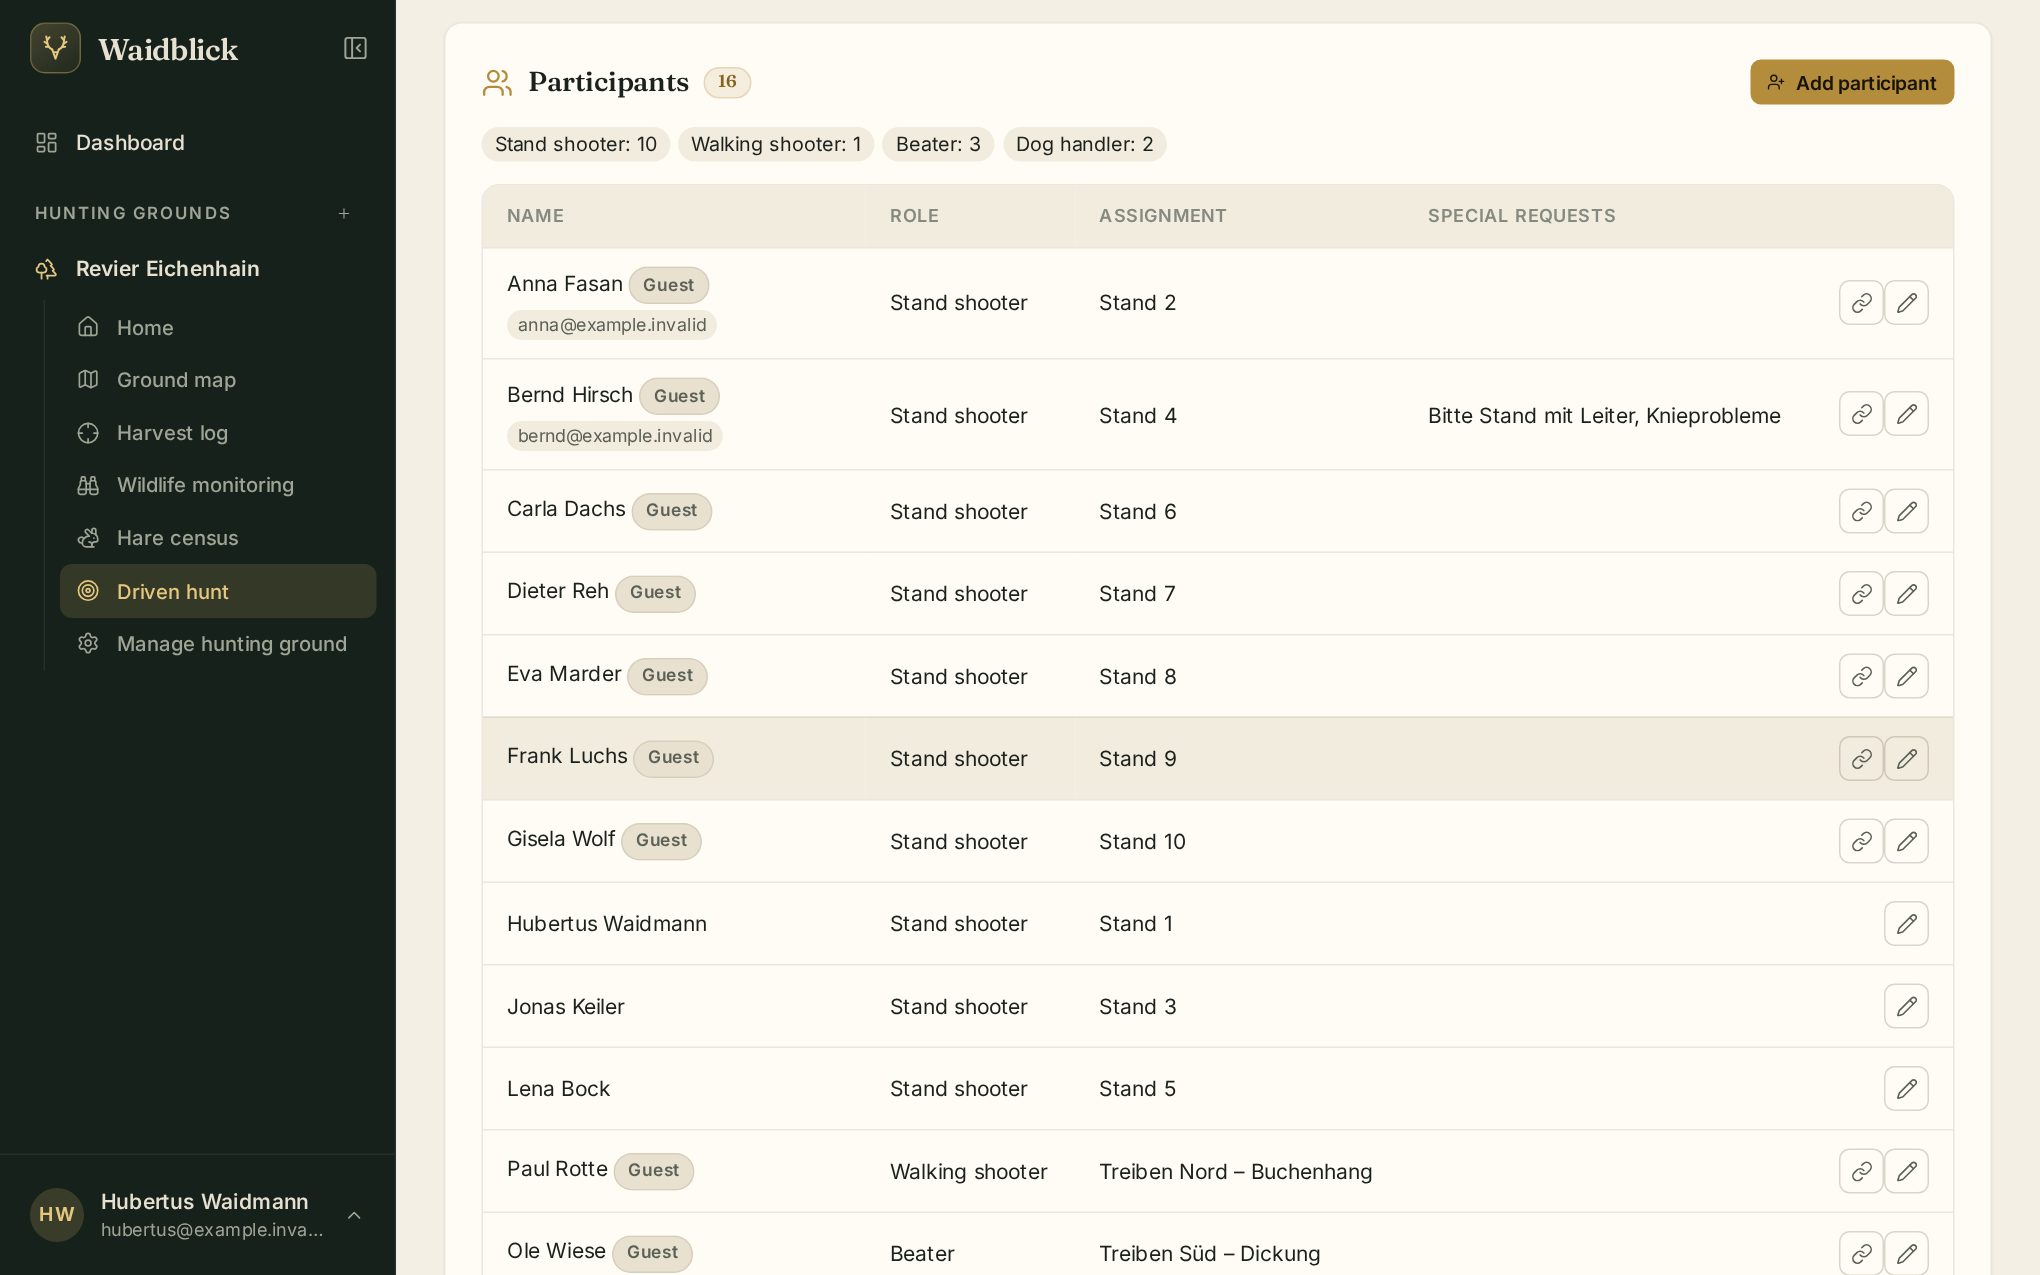
Task: Click the Guest badge beside Carla Dachs
Action: (671, 510)
